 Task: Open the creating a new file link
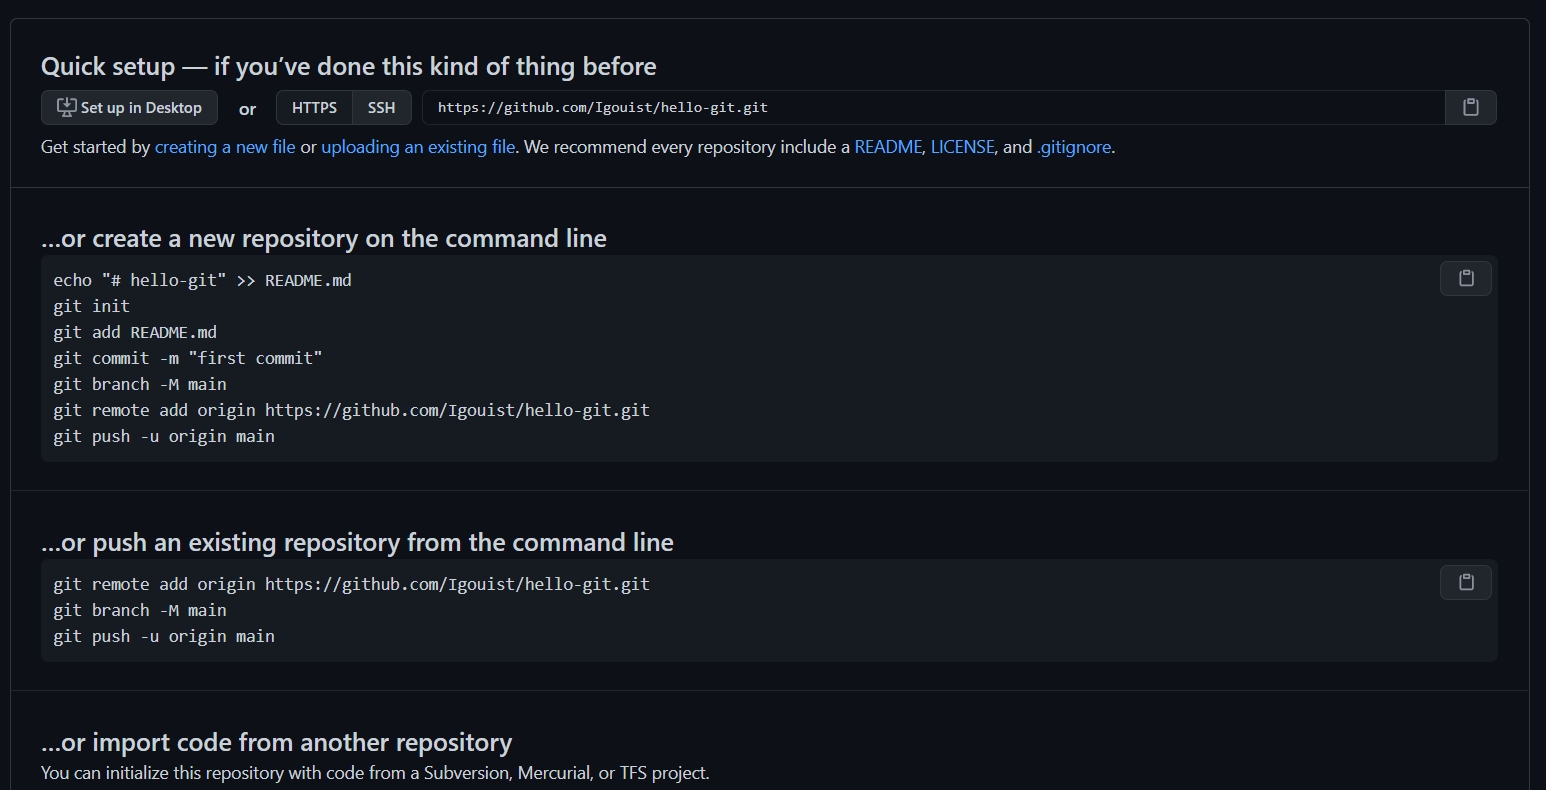coord(225,147)
